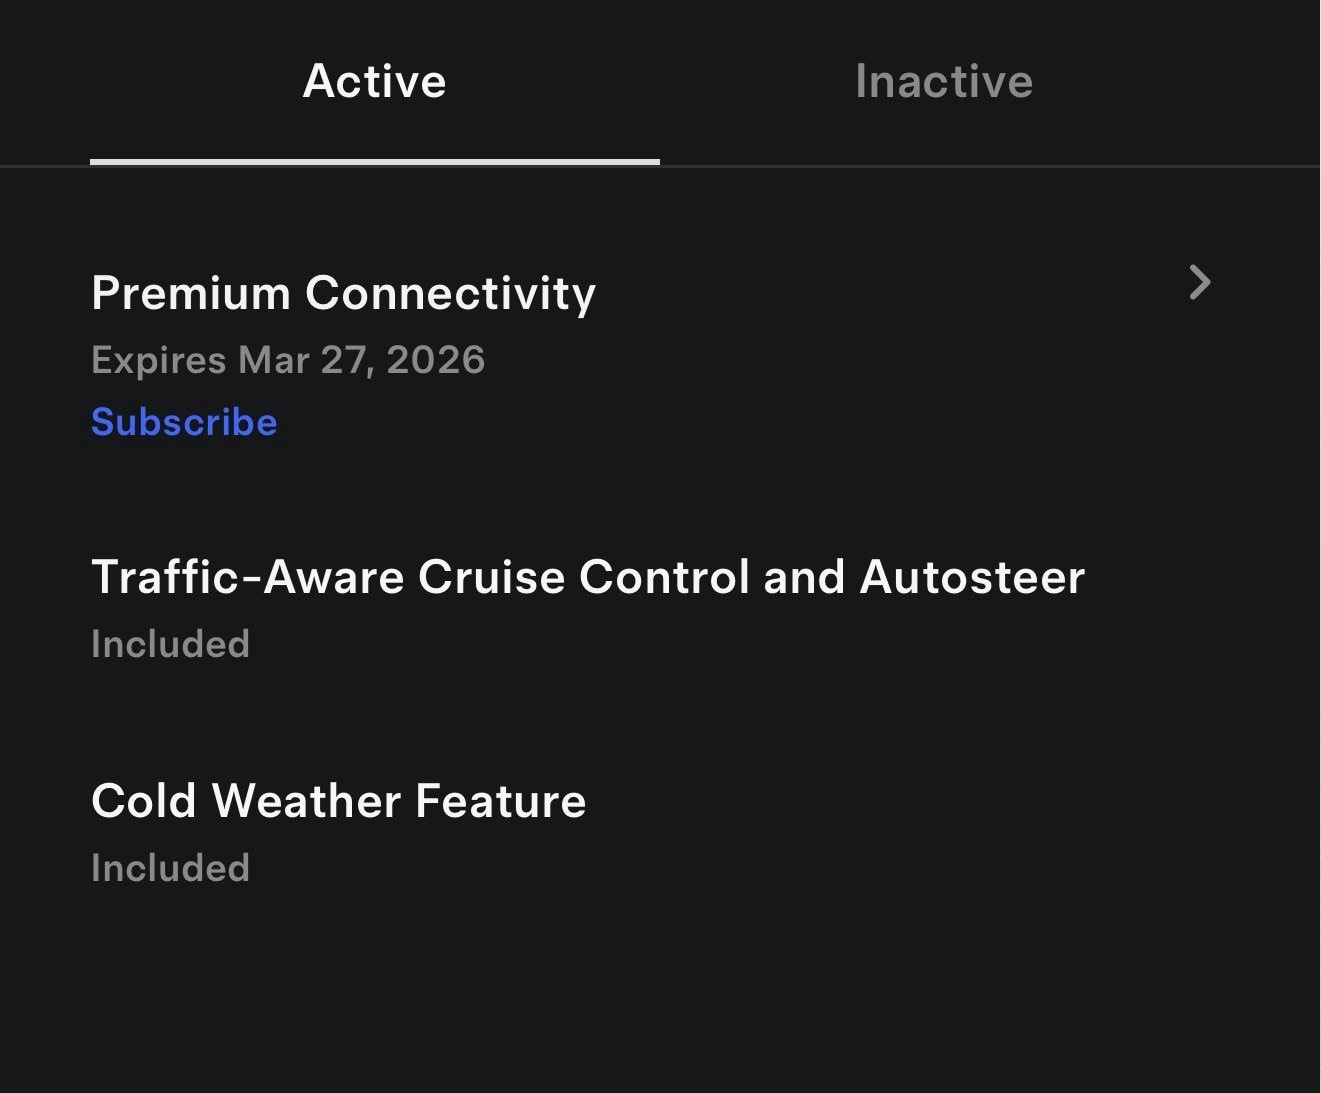Screen dimensions: 1321x1093
Task: Click the word "Feature"
Action: click(500, 801)
